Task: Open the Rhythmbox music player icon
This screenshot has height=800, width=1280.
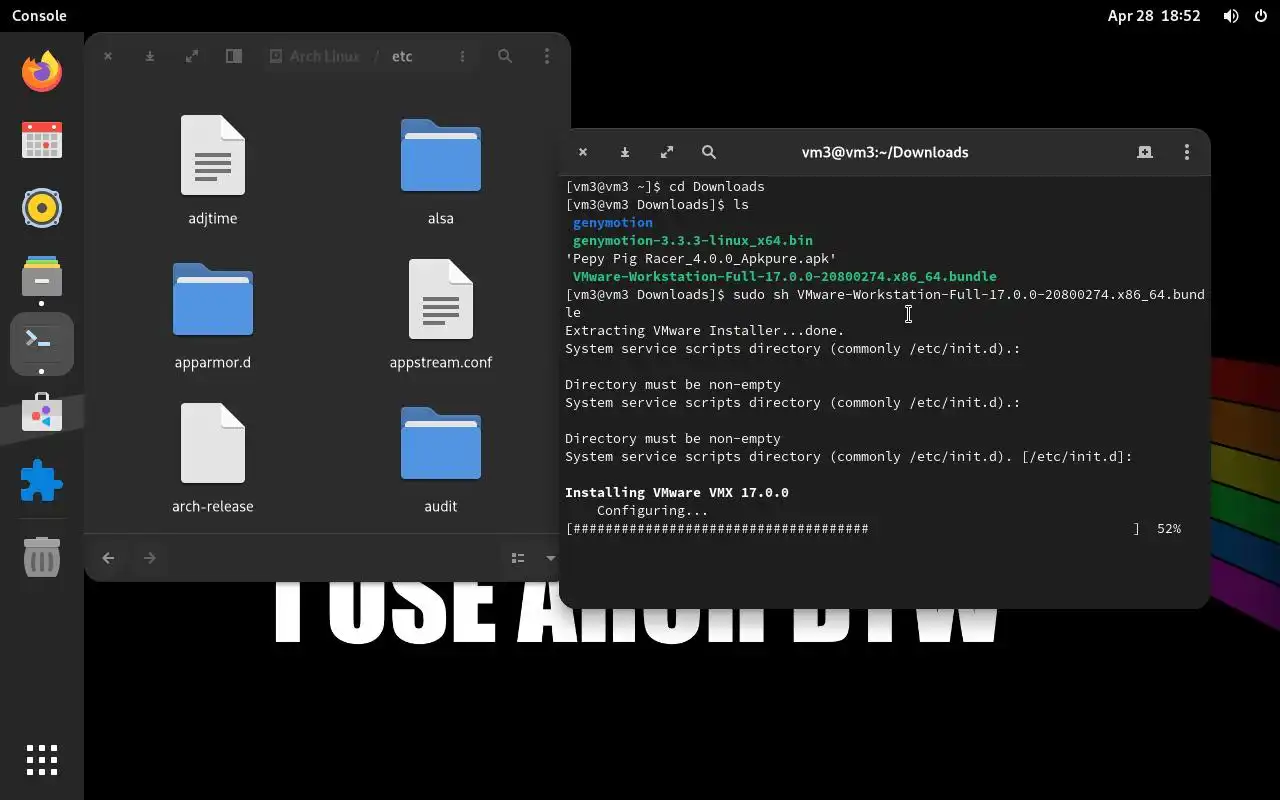Action: coord(42,208)
